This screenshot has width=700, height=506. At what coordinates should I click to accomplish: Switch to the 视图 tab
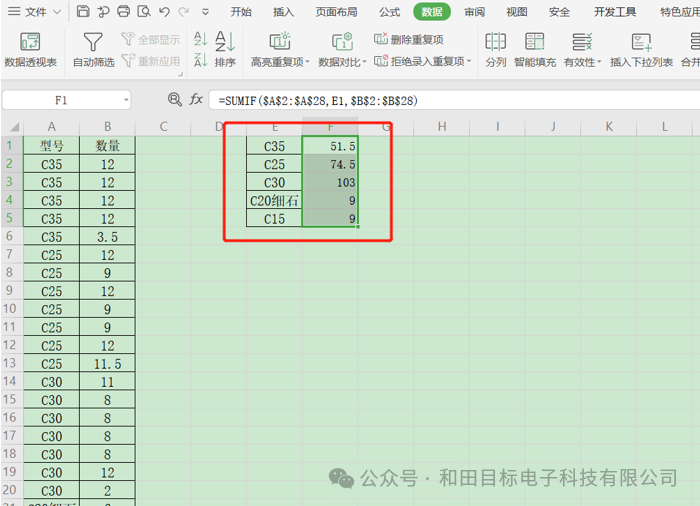click(x=517, y=12)
